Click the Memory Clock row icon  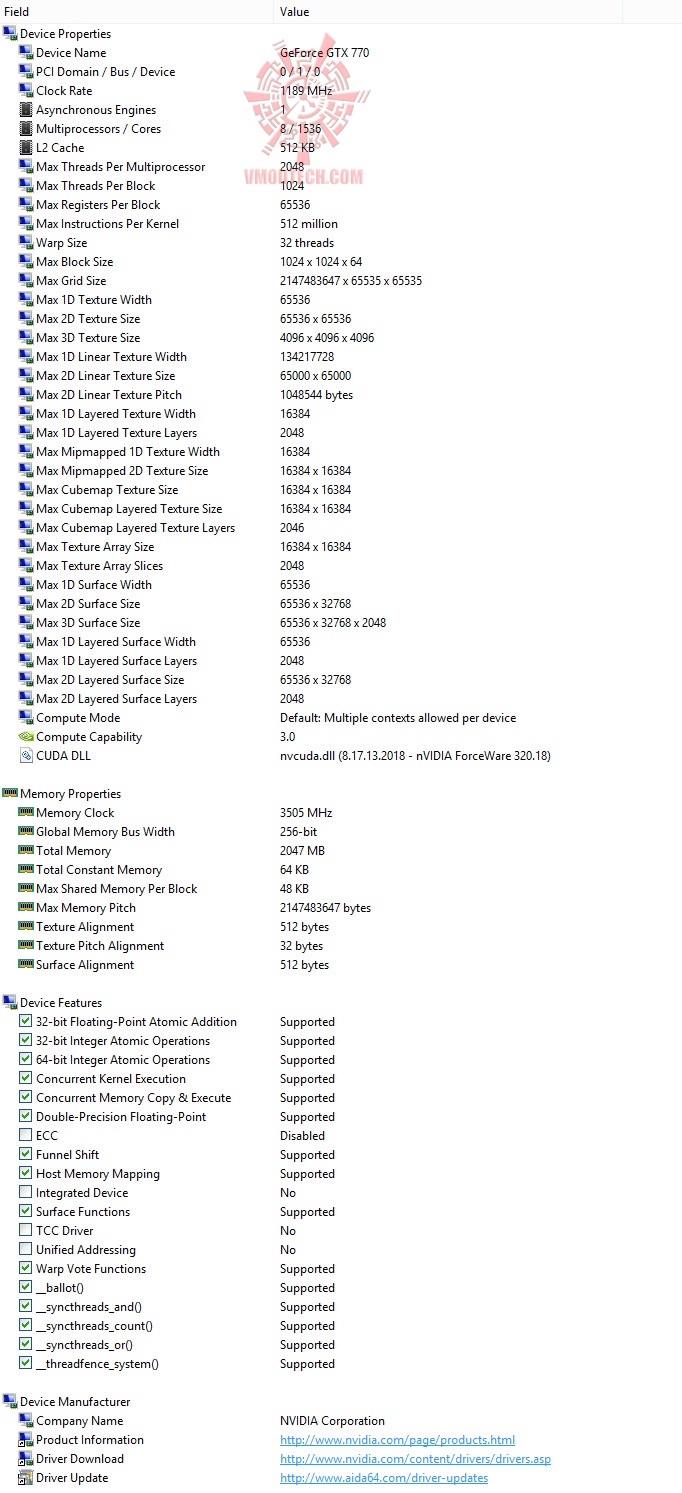click(26, 813)
